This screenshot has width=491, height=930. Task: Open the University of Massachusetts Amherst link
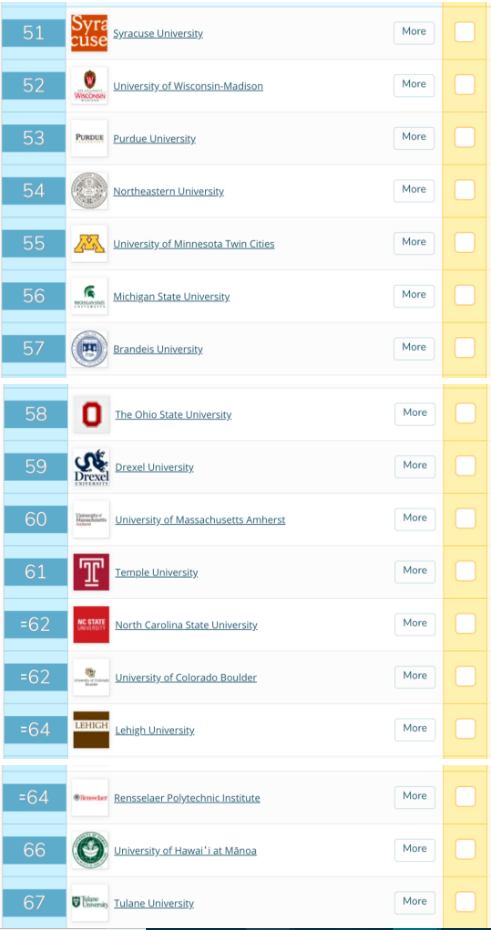[x=200, y=520]
